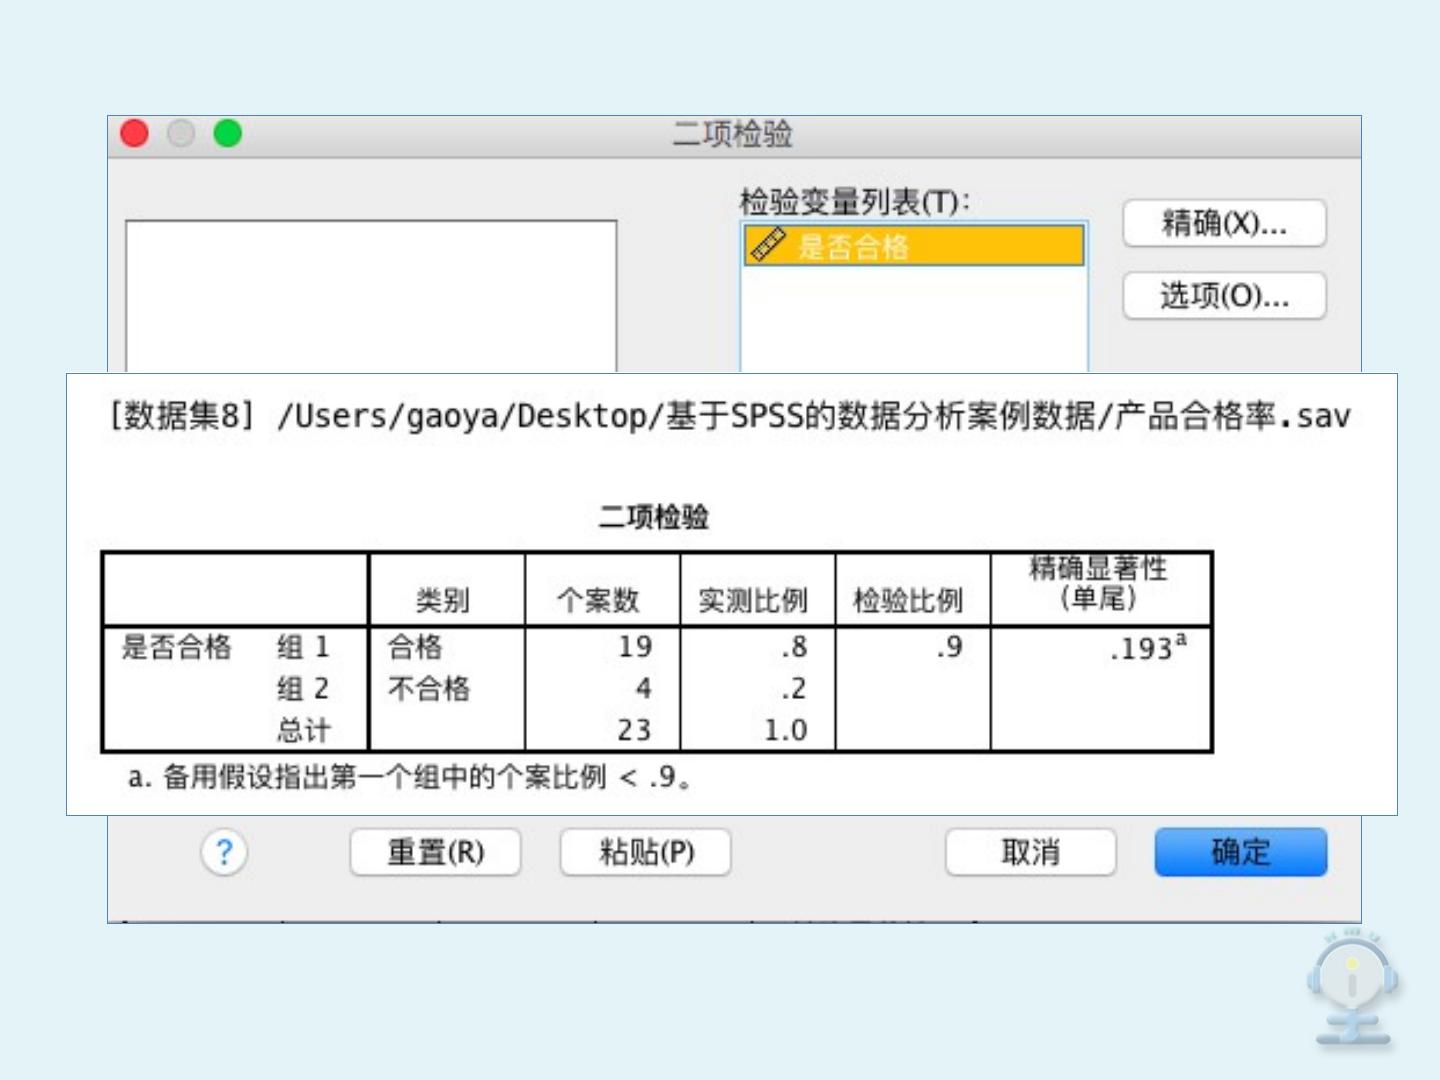Click the ruler scale icon beside 是否合格
This screenshot has width=1440, height=1080.
[768, 245]
